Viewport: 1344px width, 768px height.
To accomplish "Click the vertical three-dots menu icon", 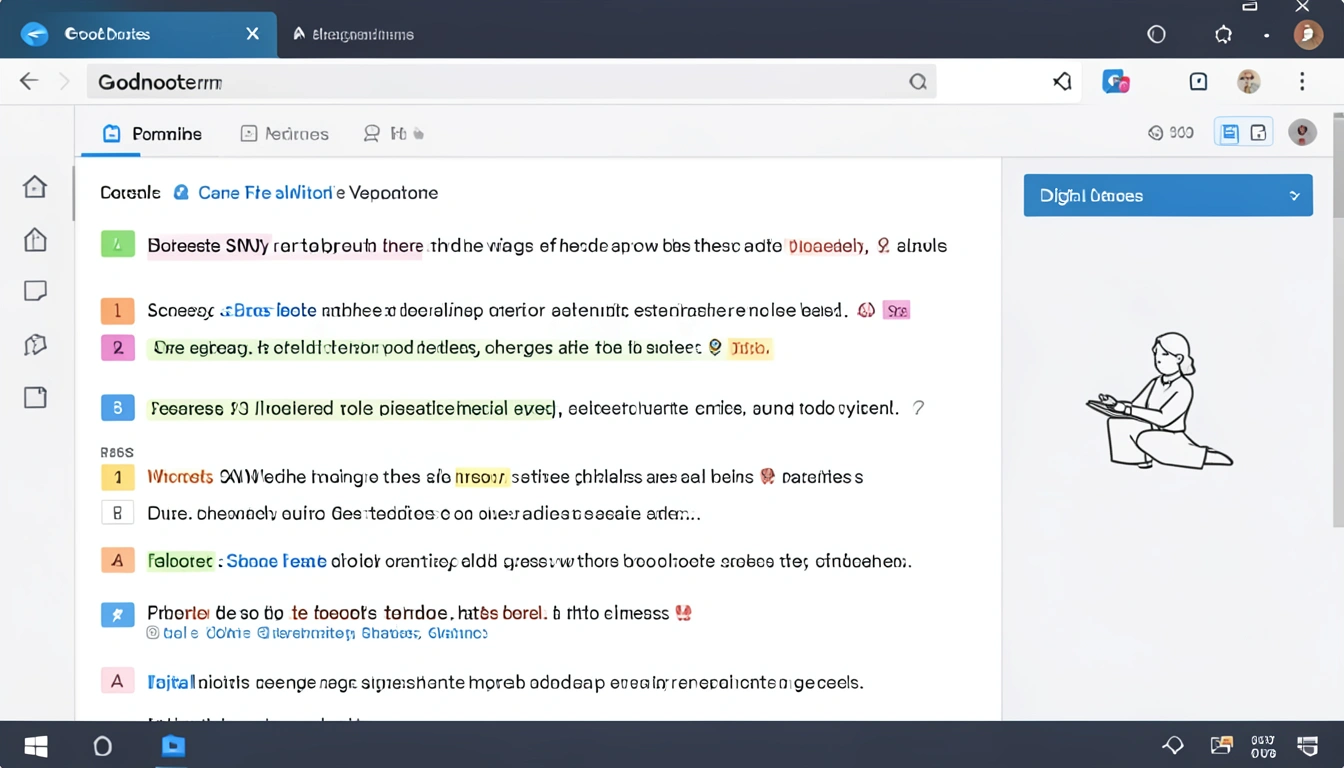I will coord(1301,82).
